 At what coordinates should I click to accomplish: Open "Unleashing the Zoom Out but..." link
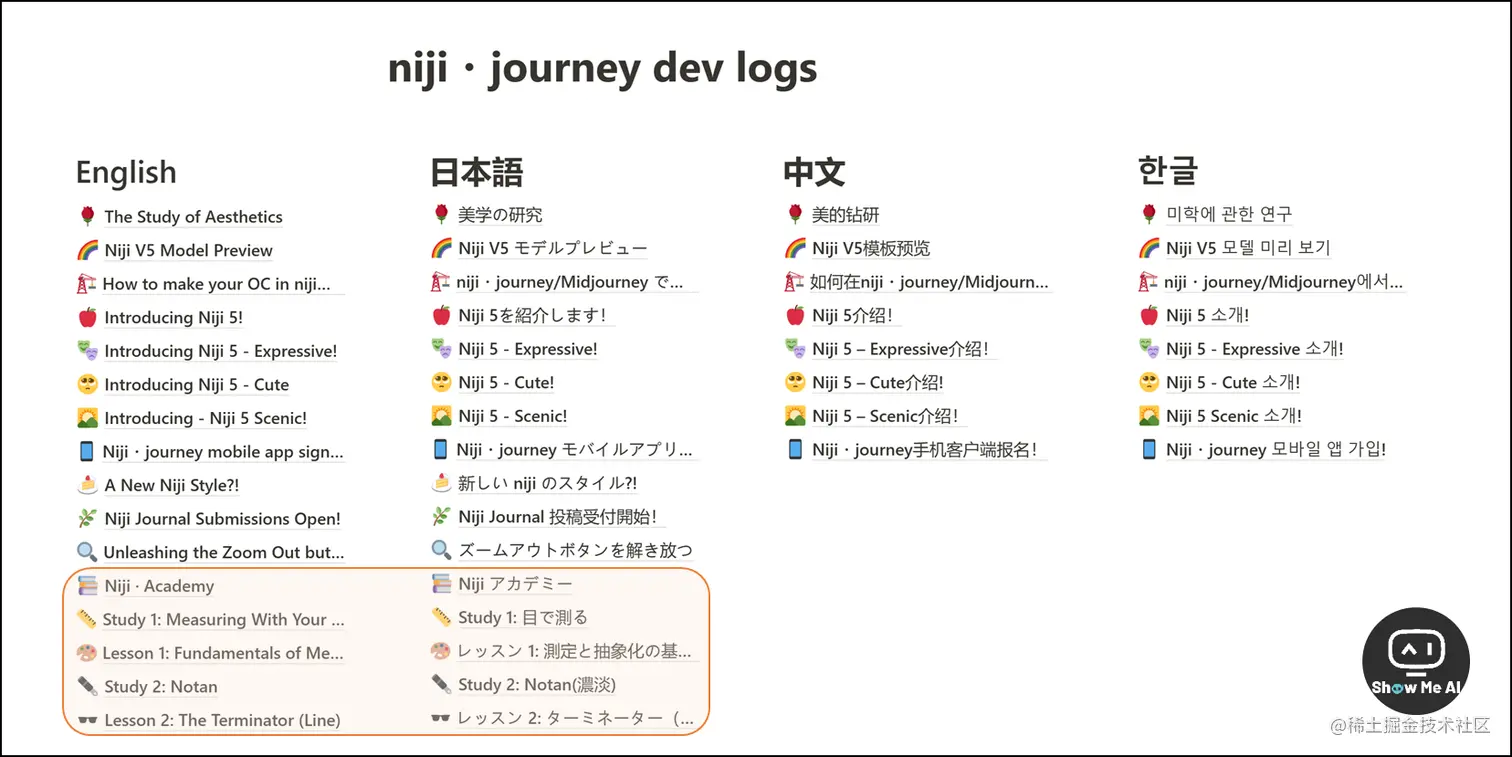224,552
